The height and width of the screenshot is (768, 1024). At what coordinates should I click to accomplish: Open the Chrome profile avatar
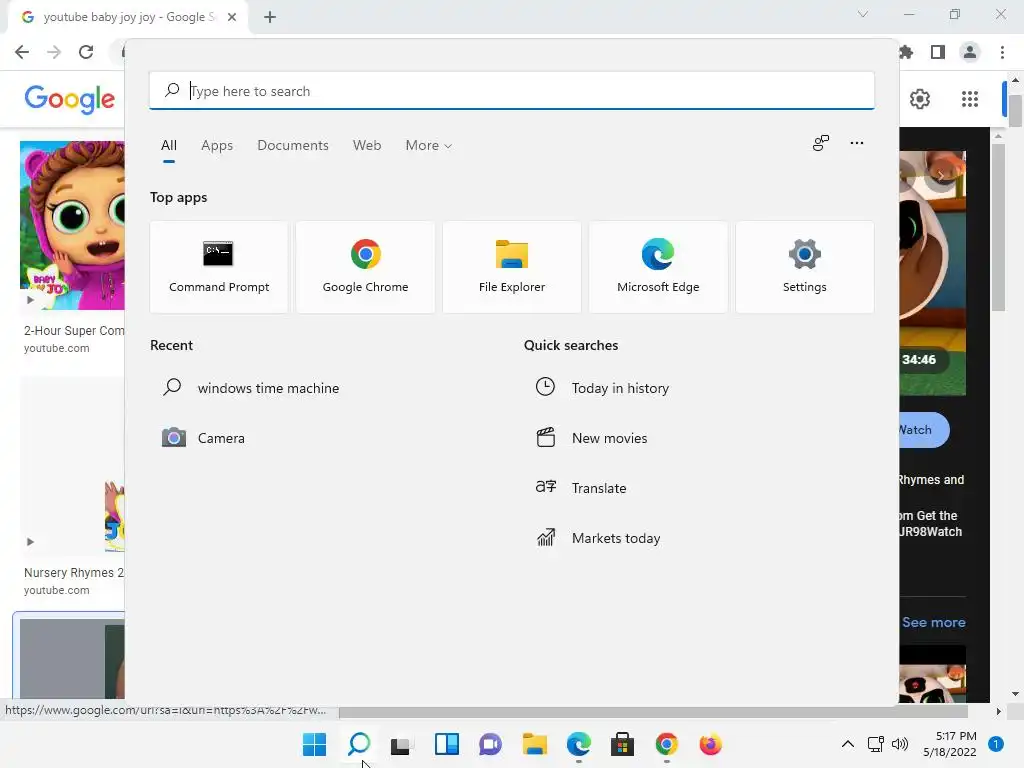970,52
